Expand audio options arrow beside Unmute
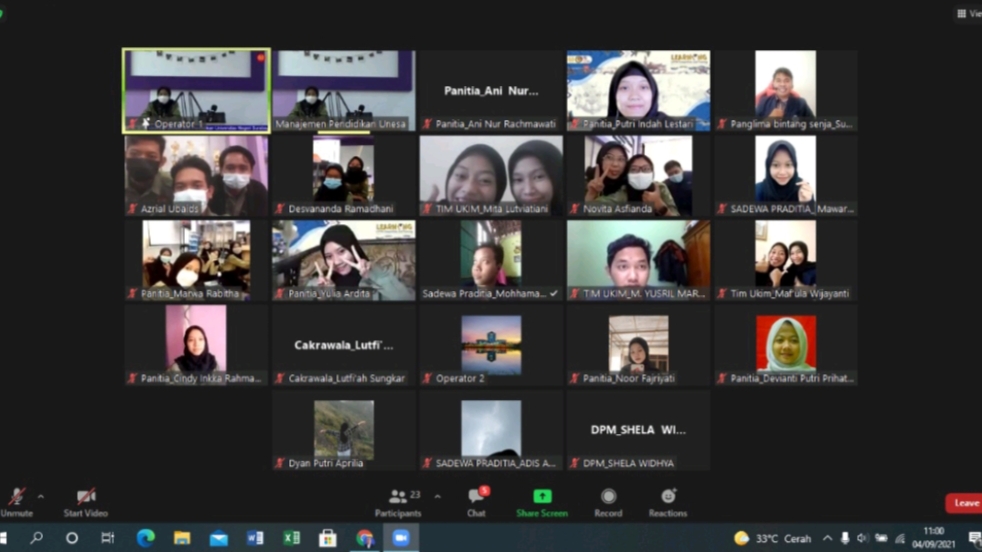The height and width of the screenshot is (552, 982). pos(41,496)
